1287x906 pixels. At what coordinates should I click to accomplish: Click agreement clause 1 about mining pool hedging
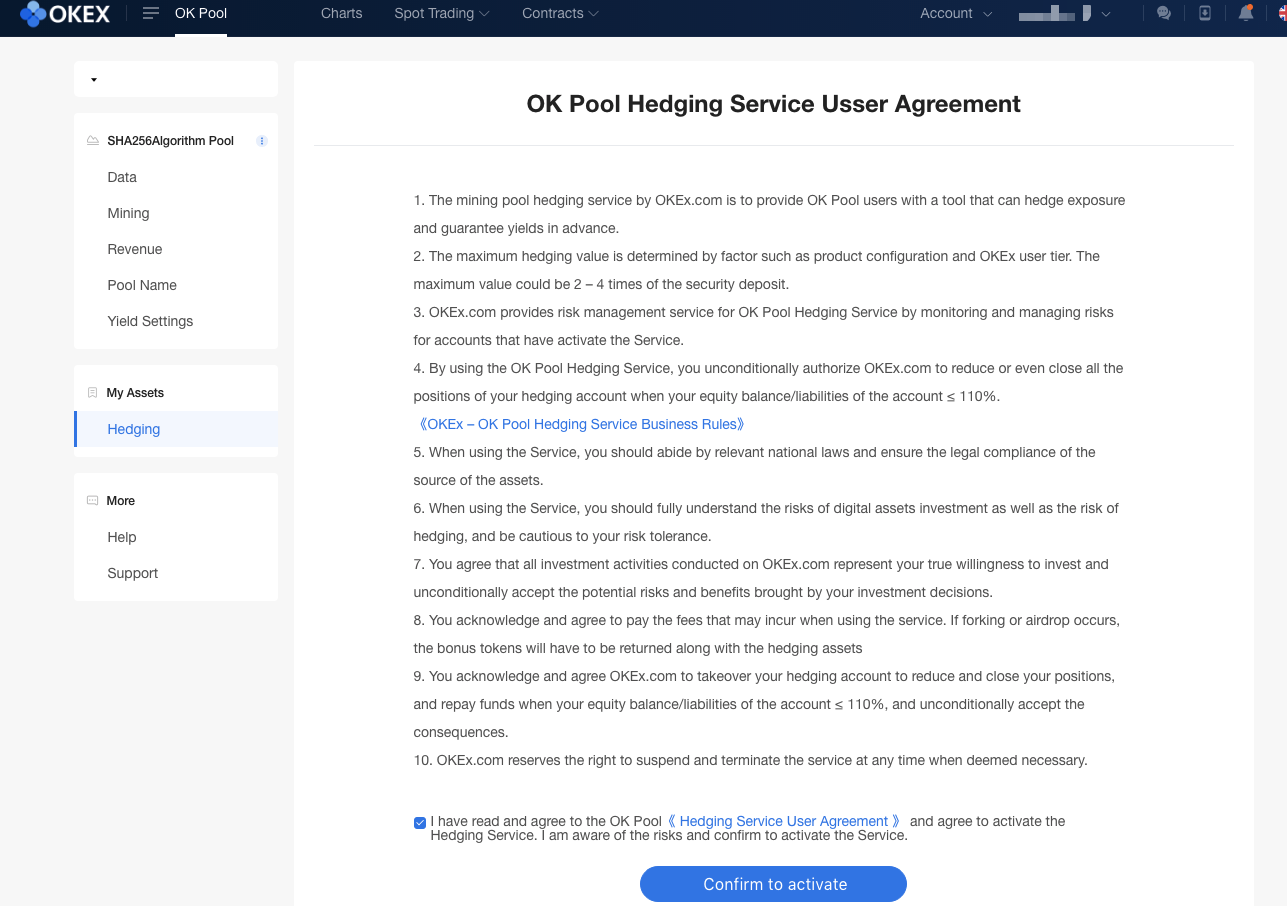pyautogui.click(x=769, y=214)
